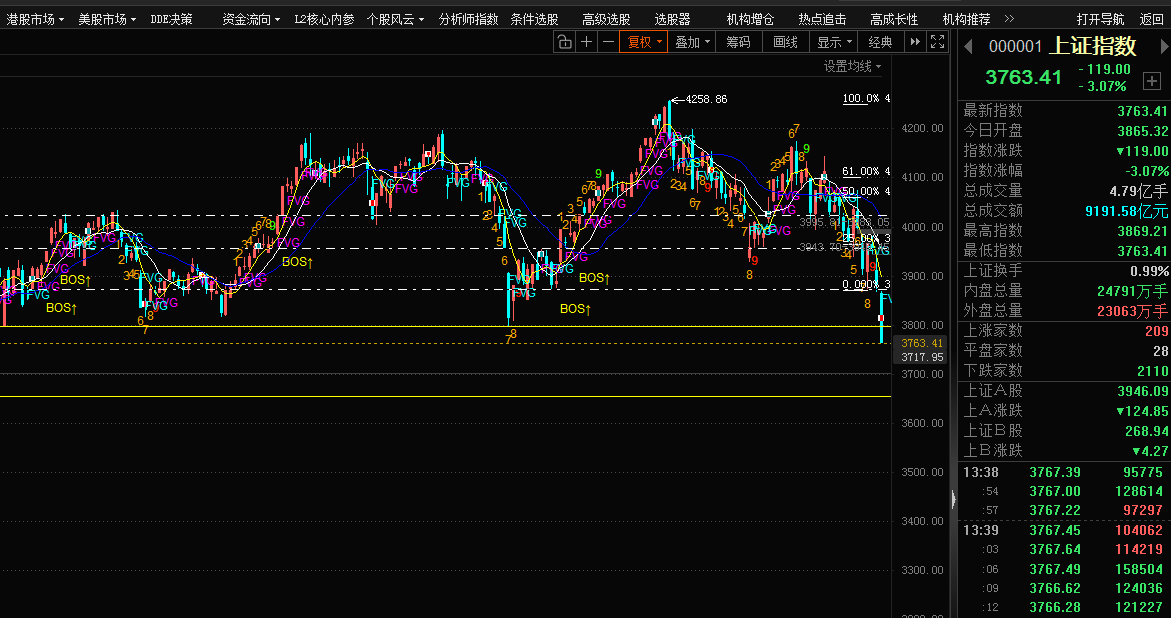Click 外盘总量 value 23063万手
This screenshot has width=1171, height=618.
pos(1131,311)
